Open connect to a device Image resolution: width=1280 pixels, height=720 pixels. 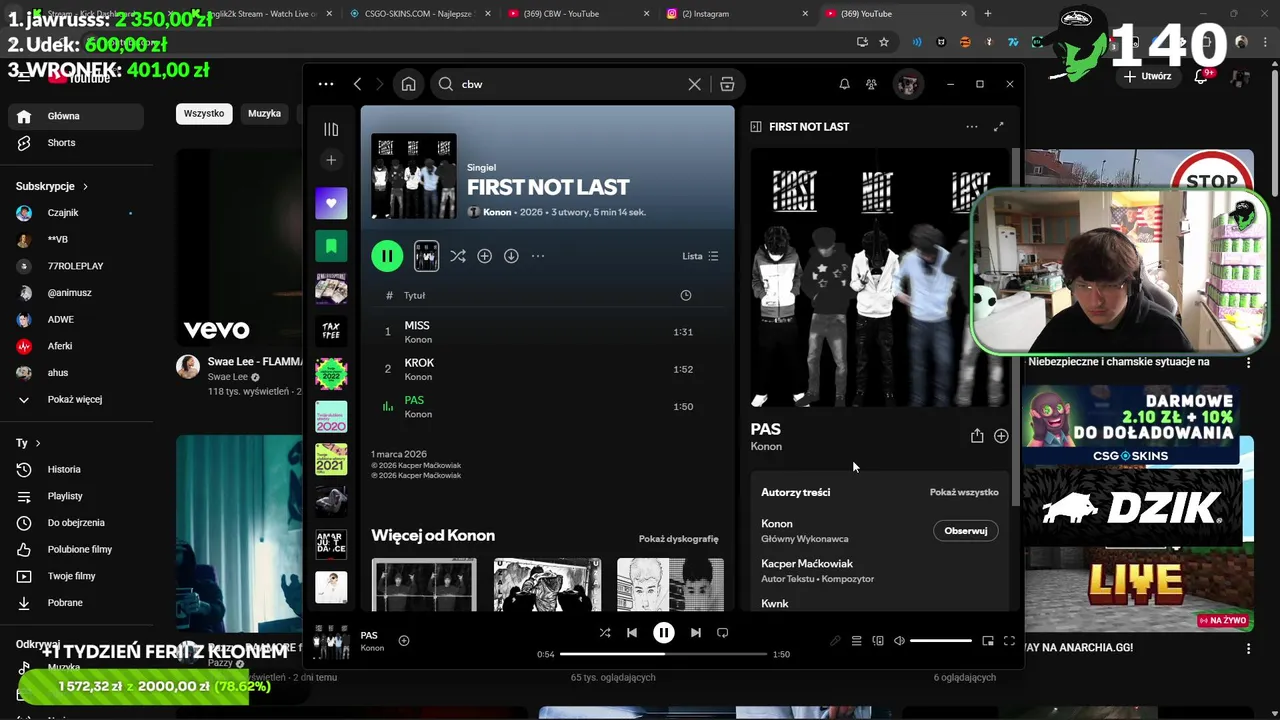tap(878, 641)
